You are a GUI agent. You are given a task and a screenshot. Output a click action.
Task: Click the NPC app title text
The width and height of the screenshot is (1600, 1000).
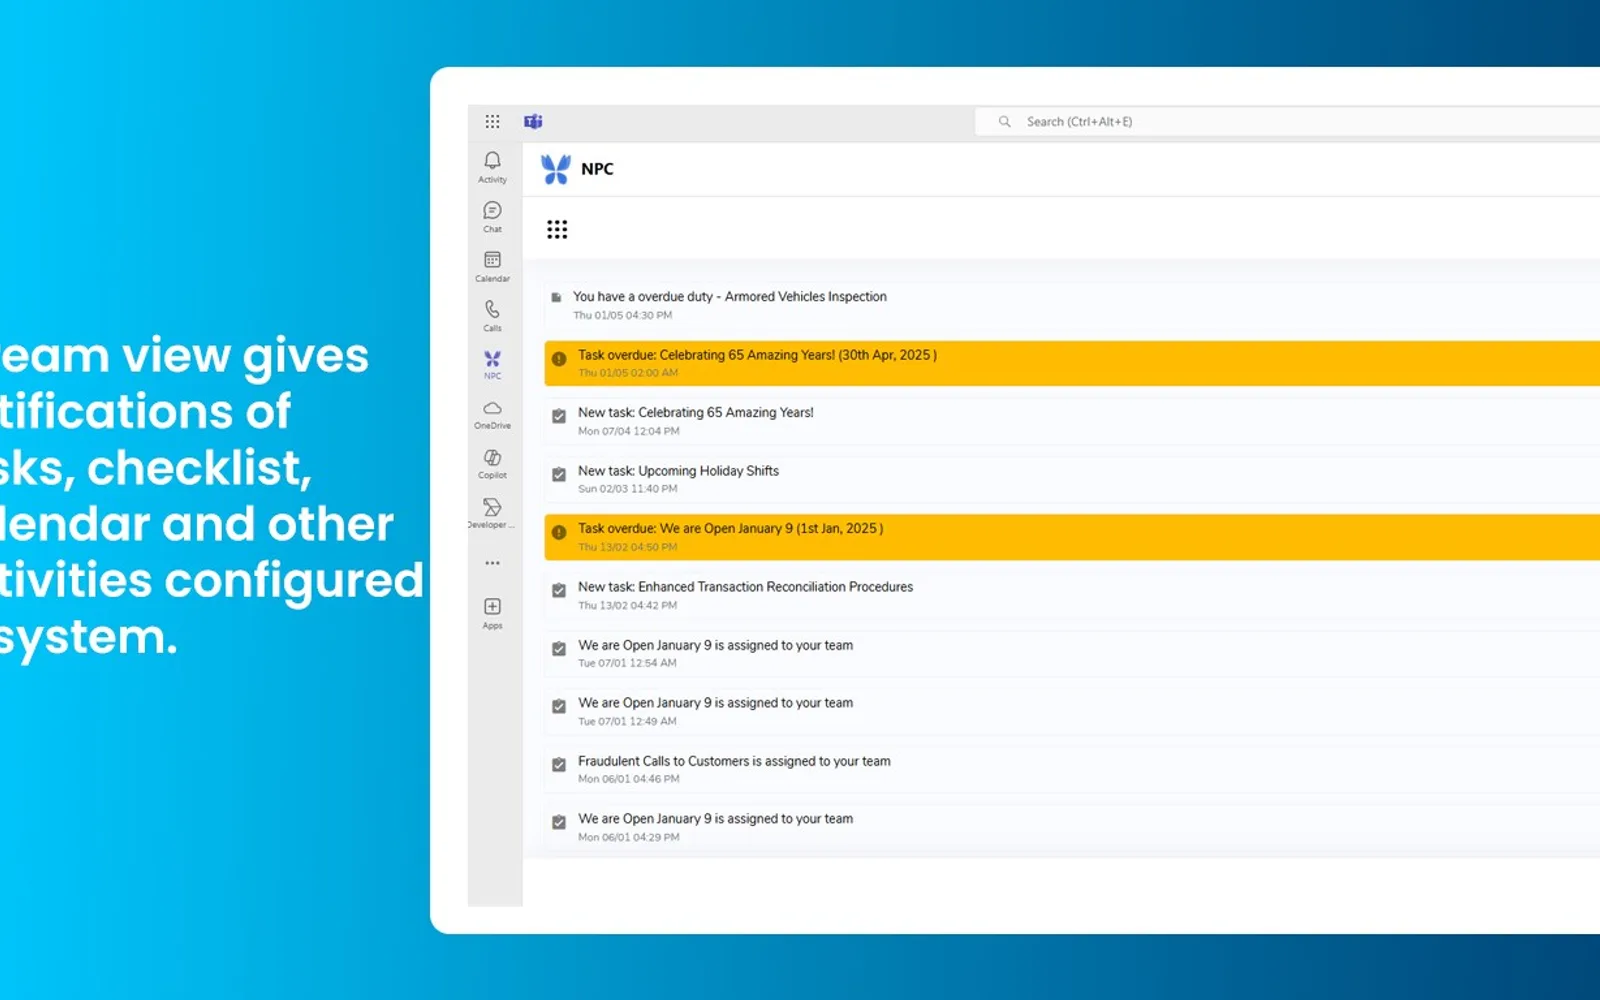point(597,169)
